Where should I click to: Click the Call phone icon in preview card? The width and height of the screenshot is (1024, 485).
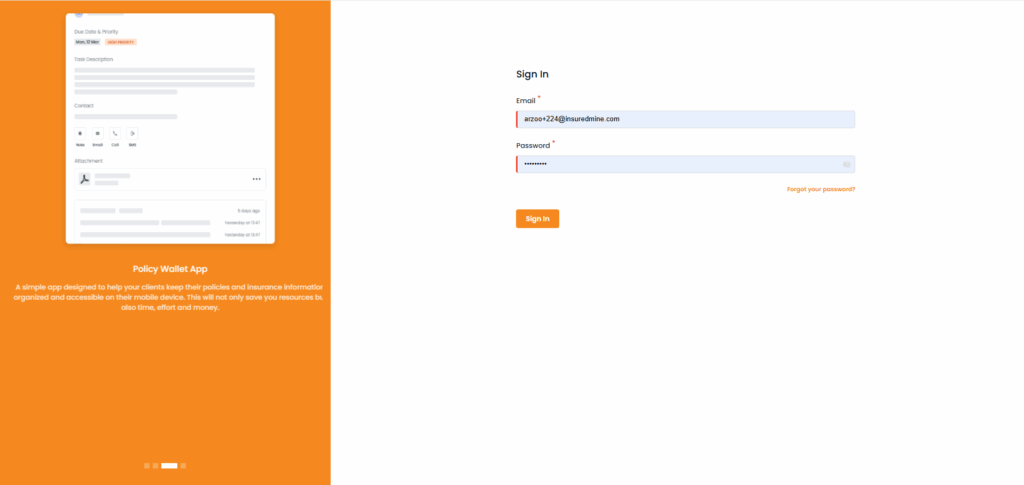115,133
